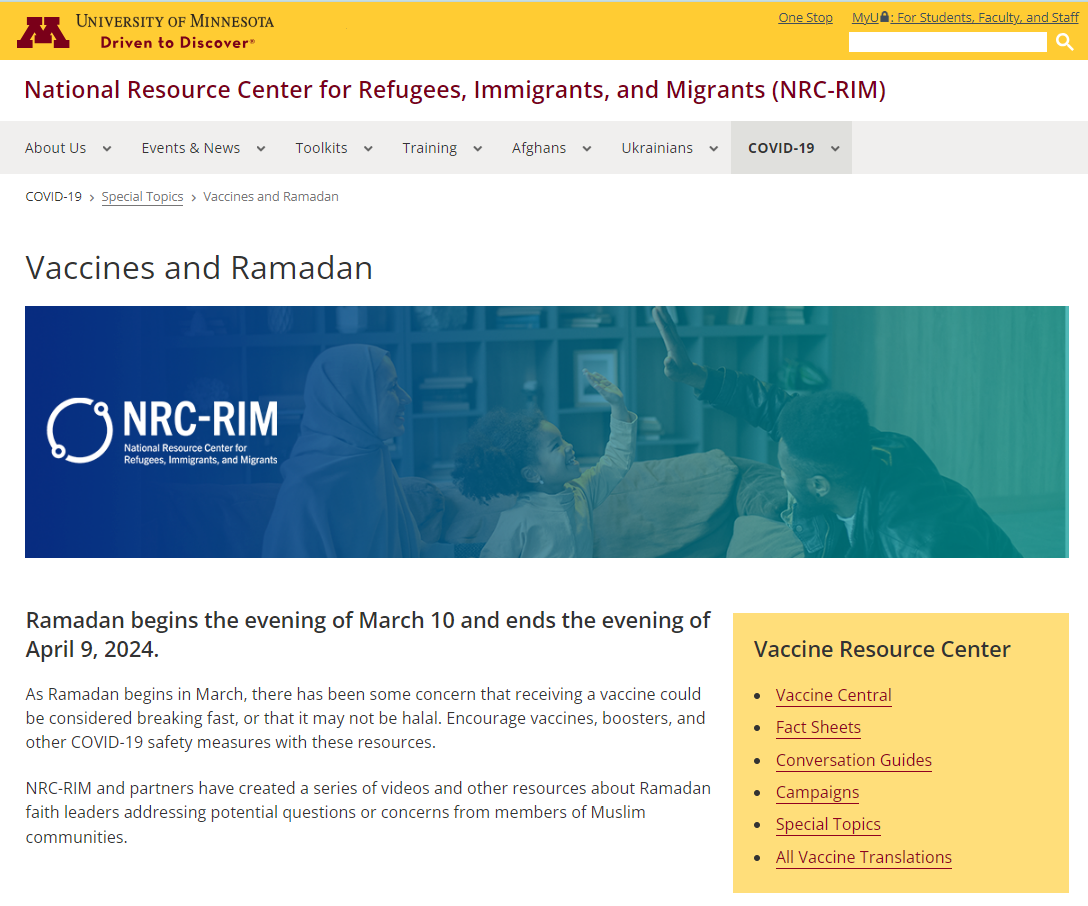Screen dimensions: 1088x906
Task: Click the breadcrumb separator arrow after COVID-19
Action: pos(90,197)
